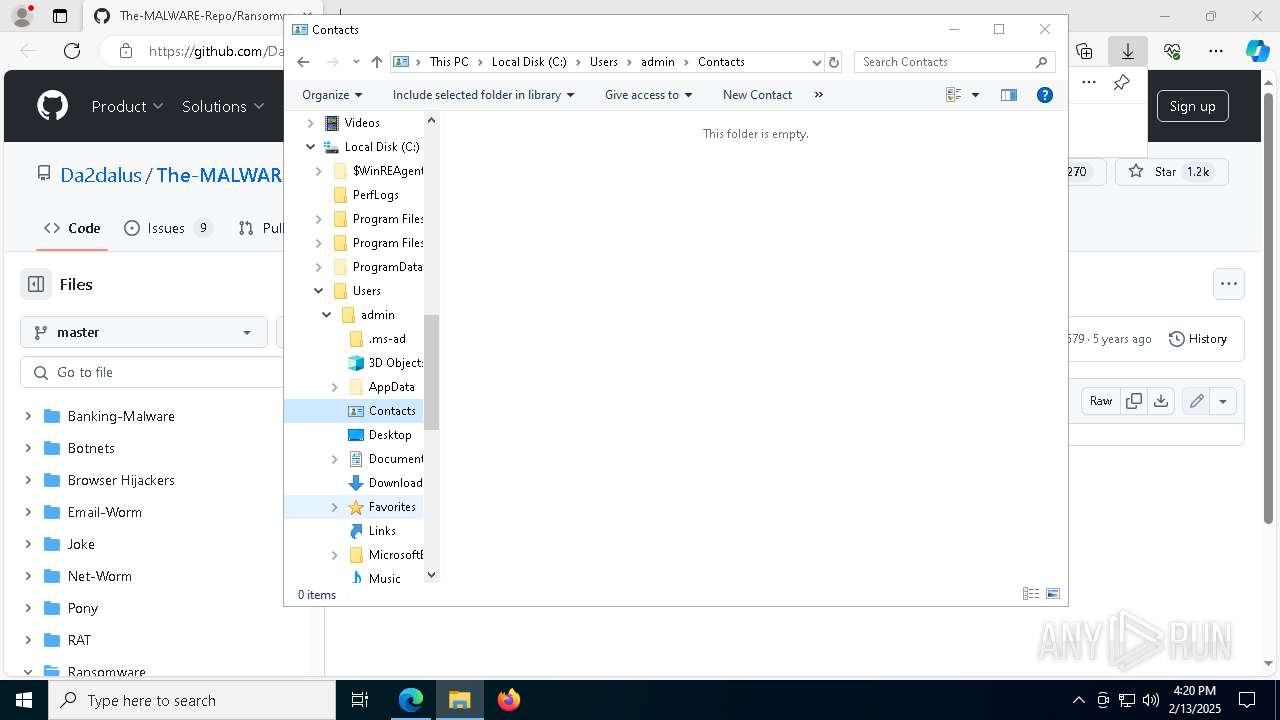View Raw file on GitHub
The image size is (1280, 720).
pos(1101,401)
